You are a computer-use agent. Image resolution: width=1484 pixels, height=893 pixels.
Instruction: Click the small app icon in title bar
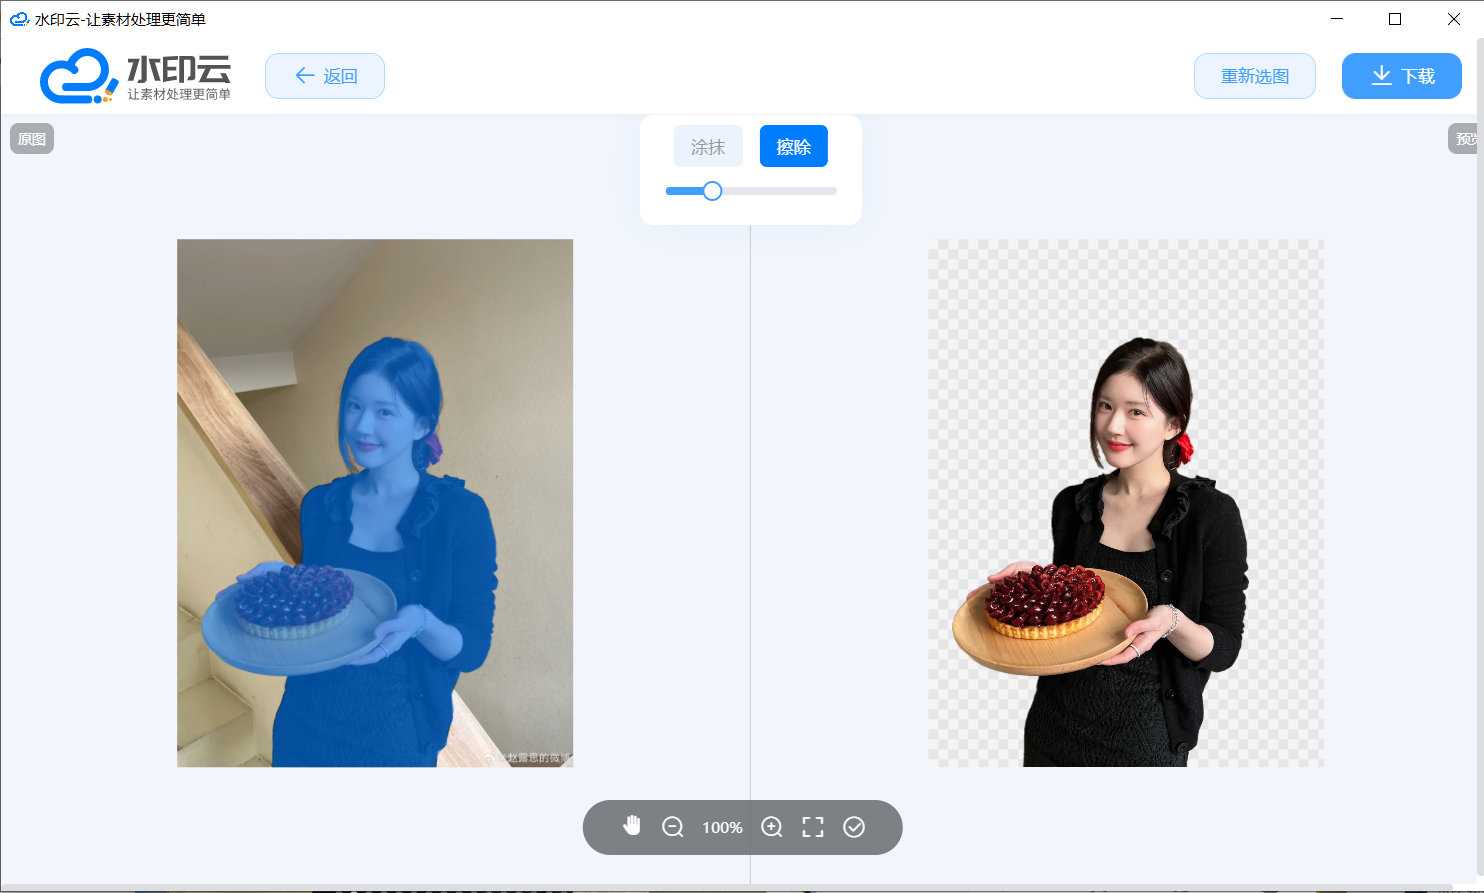pos(19,19)
